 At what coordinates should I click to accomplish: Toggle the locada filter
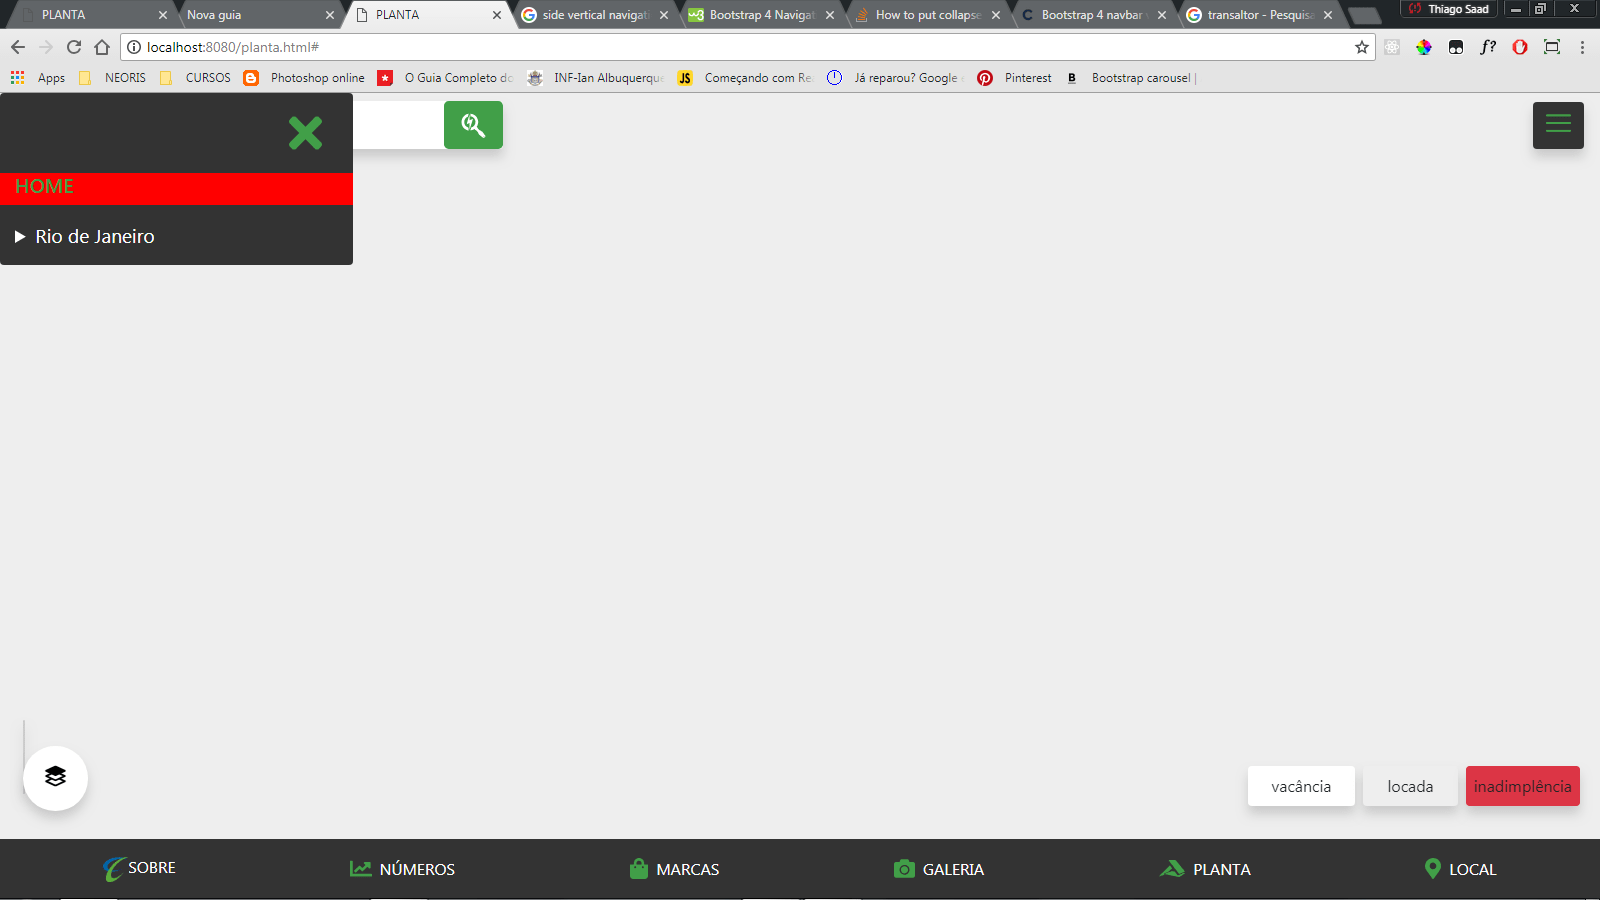click(1409, 786)
